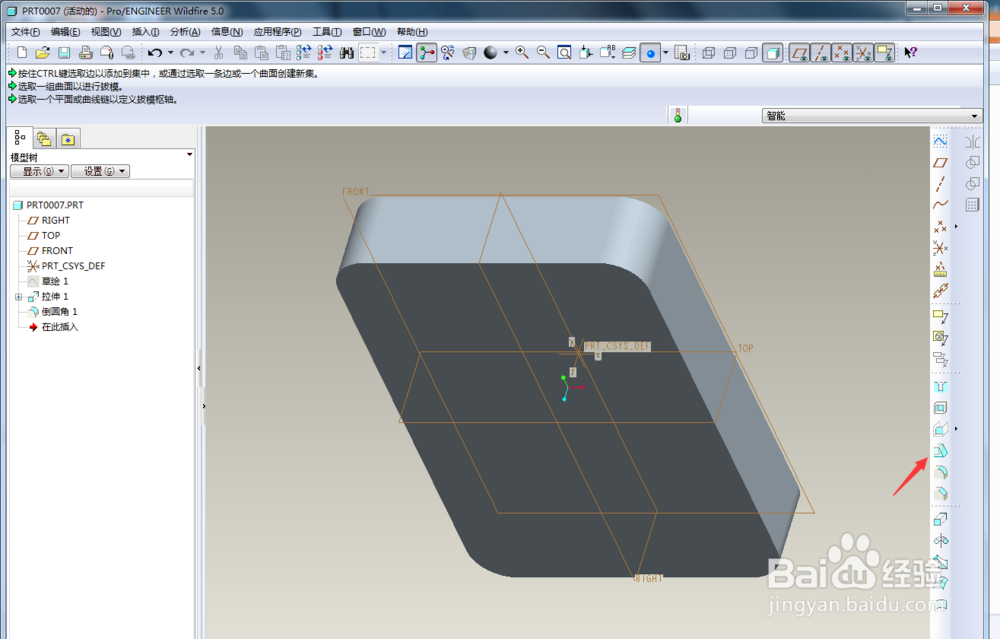Open the 模型树 panel arrow dropdown
Image resolution: width=1000 pixels, height=639 pixels.
tap(189, 155)
